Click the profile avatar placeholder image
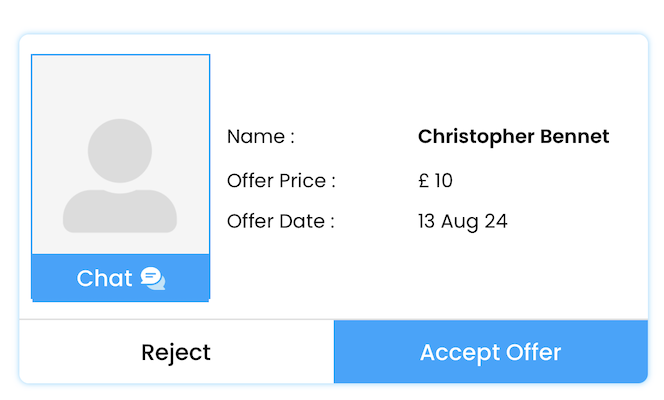The height and width of the screenshot is (400, 664). coord(120,155)
